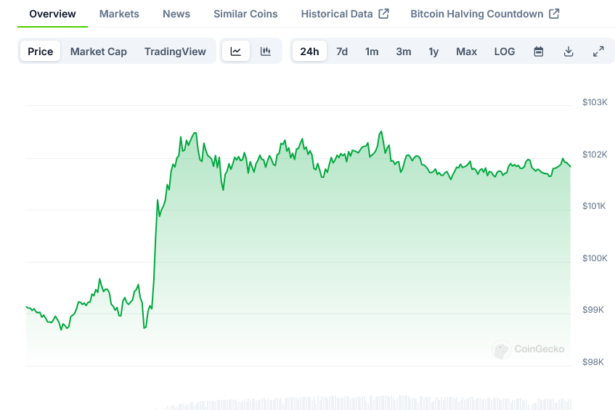Switch to candlestick chart icon
The width and height of the screenshot is (615, 410).
tap(265, 52)
